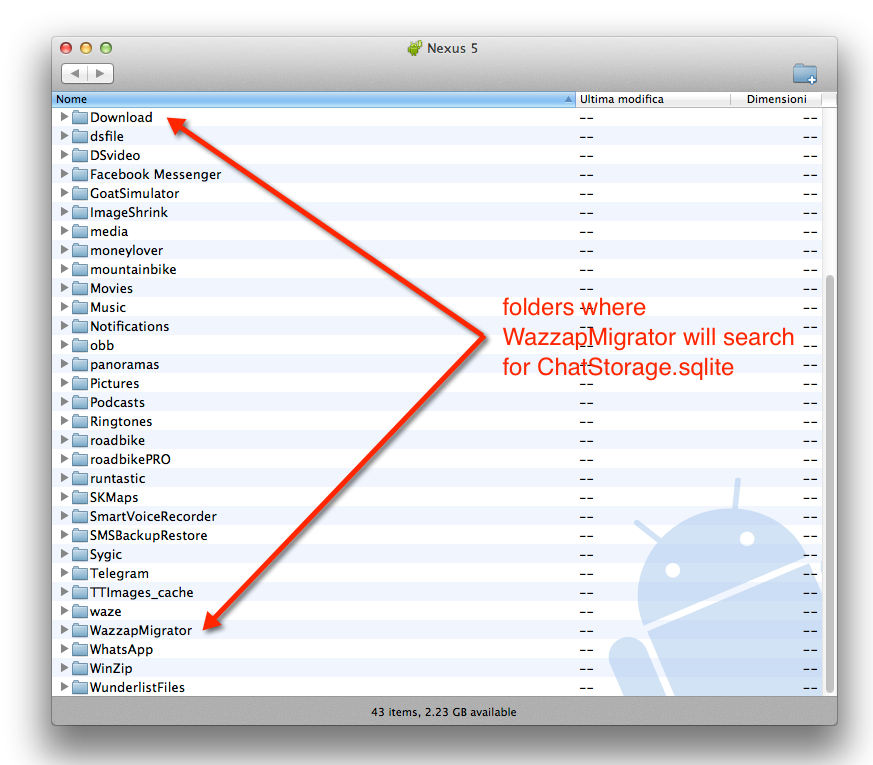Viewport: 873px width, 765px height.
Task: Select the WazzapMigrator folder name
Action: pos(141,630)
